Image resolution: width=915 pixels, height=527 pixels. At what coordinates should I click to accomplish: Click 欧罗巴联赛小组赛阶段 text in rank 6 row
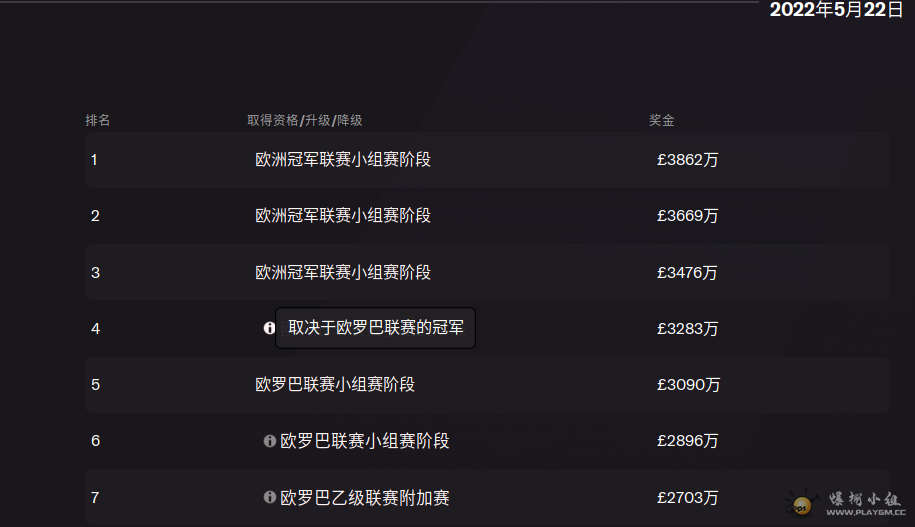click(365, 441)
